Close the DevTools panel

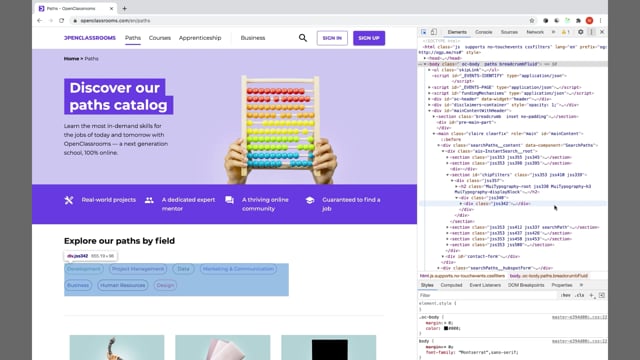[602, 32]
